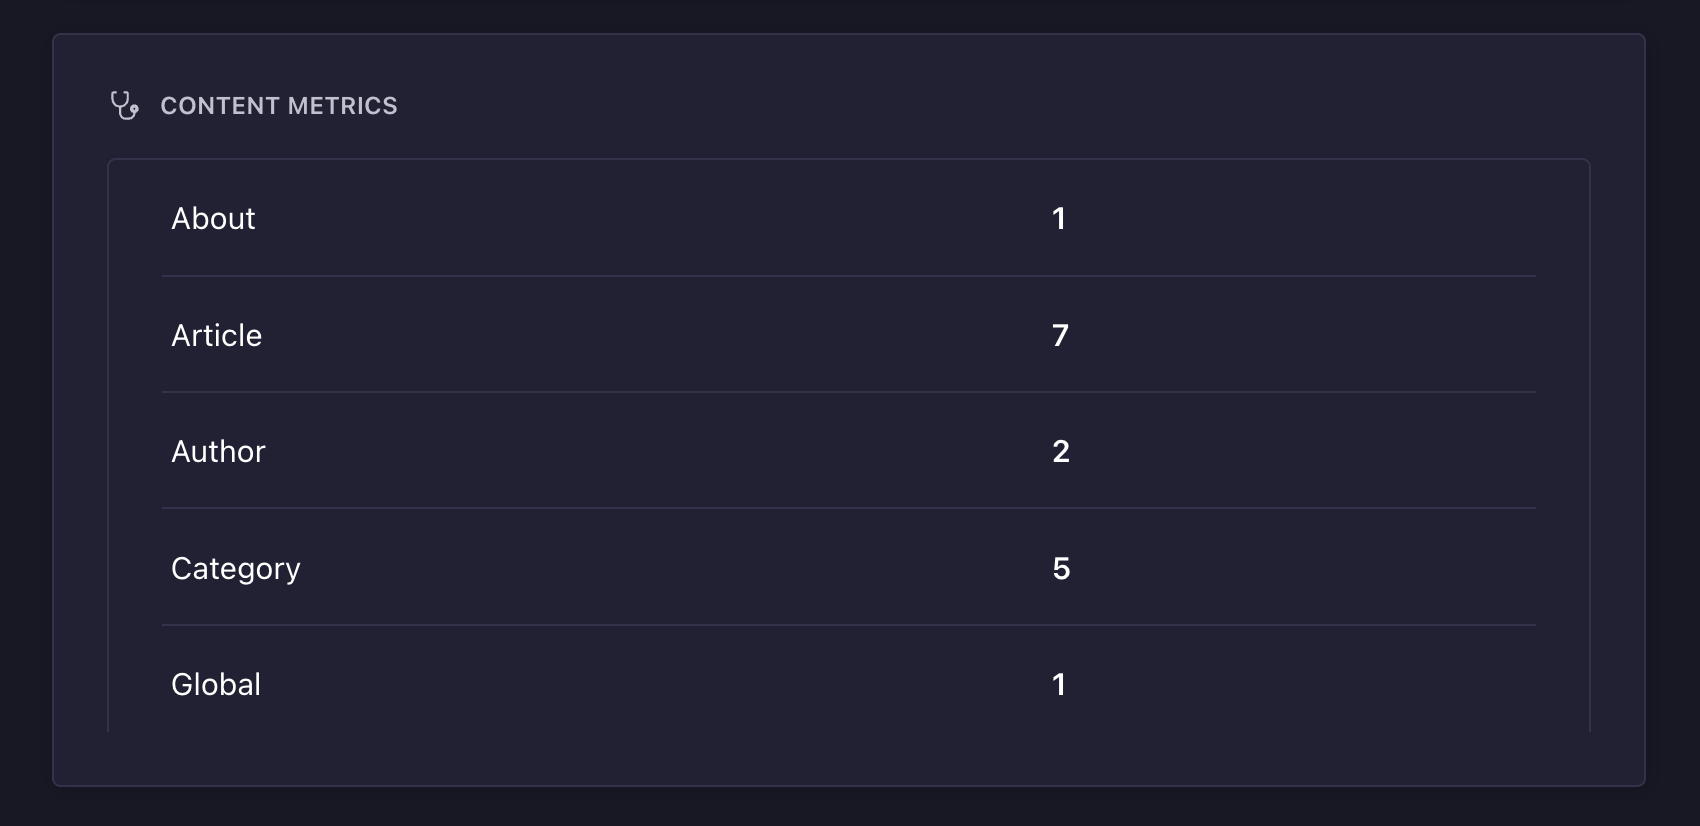Select the Article label text

[x=217, y=336]
